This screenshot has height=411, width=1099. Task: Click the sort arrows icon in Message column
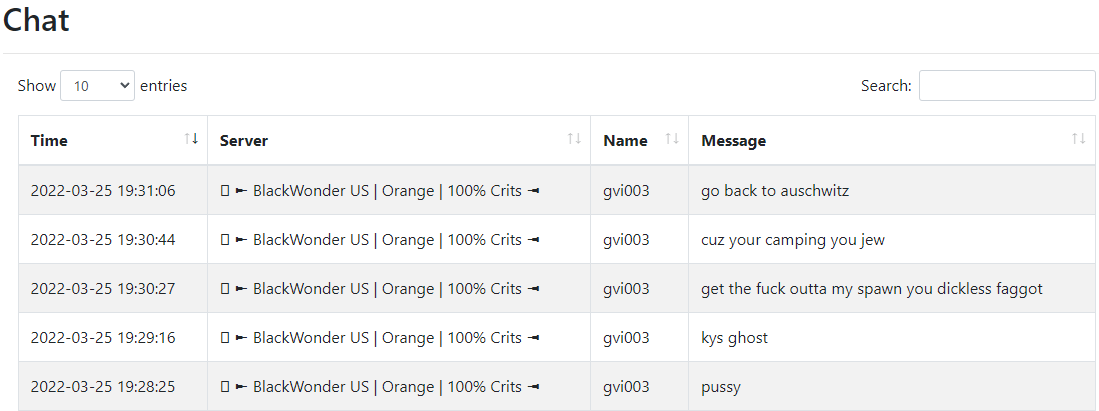pos(1079,139)
